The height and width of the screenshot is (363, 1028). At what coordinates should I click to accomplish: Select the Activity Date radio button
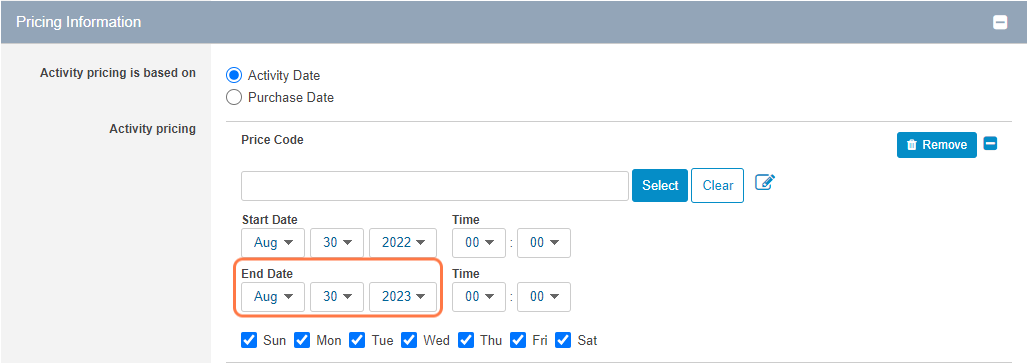234,75
